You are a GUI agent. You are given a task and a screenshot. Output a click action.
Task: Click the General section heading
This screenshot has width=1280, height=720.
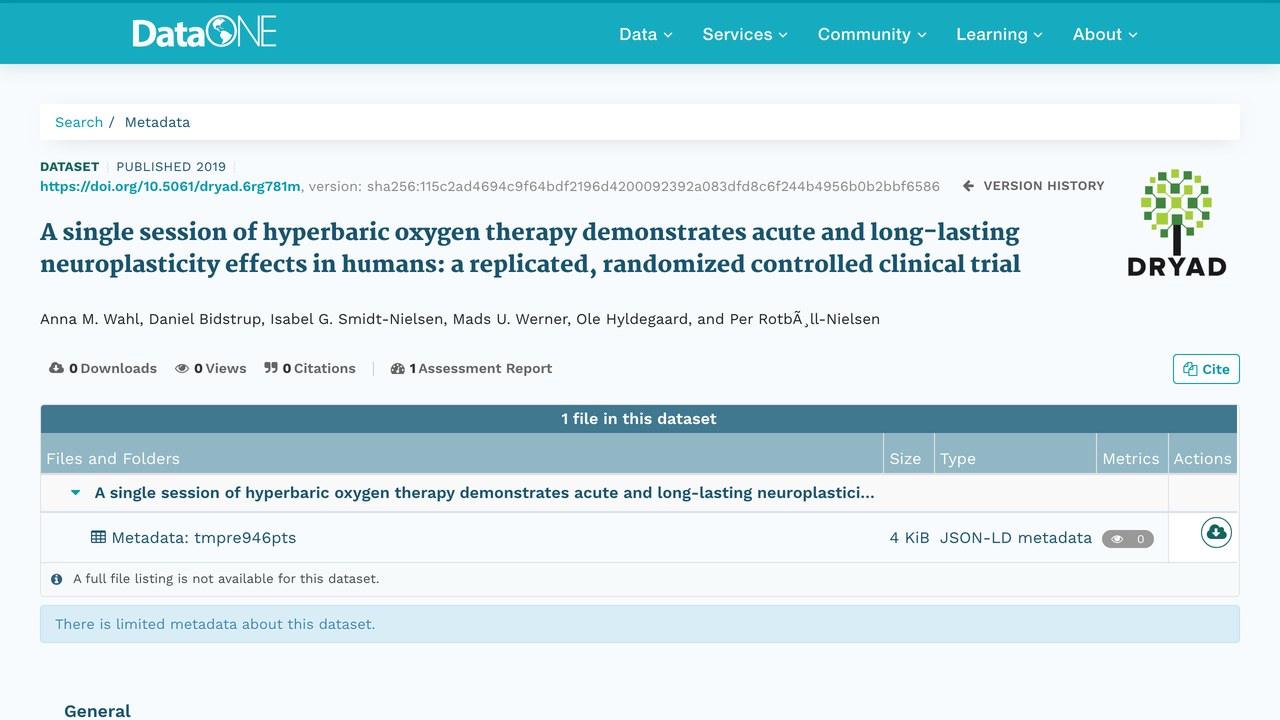[x=97, y=711]
